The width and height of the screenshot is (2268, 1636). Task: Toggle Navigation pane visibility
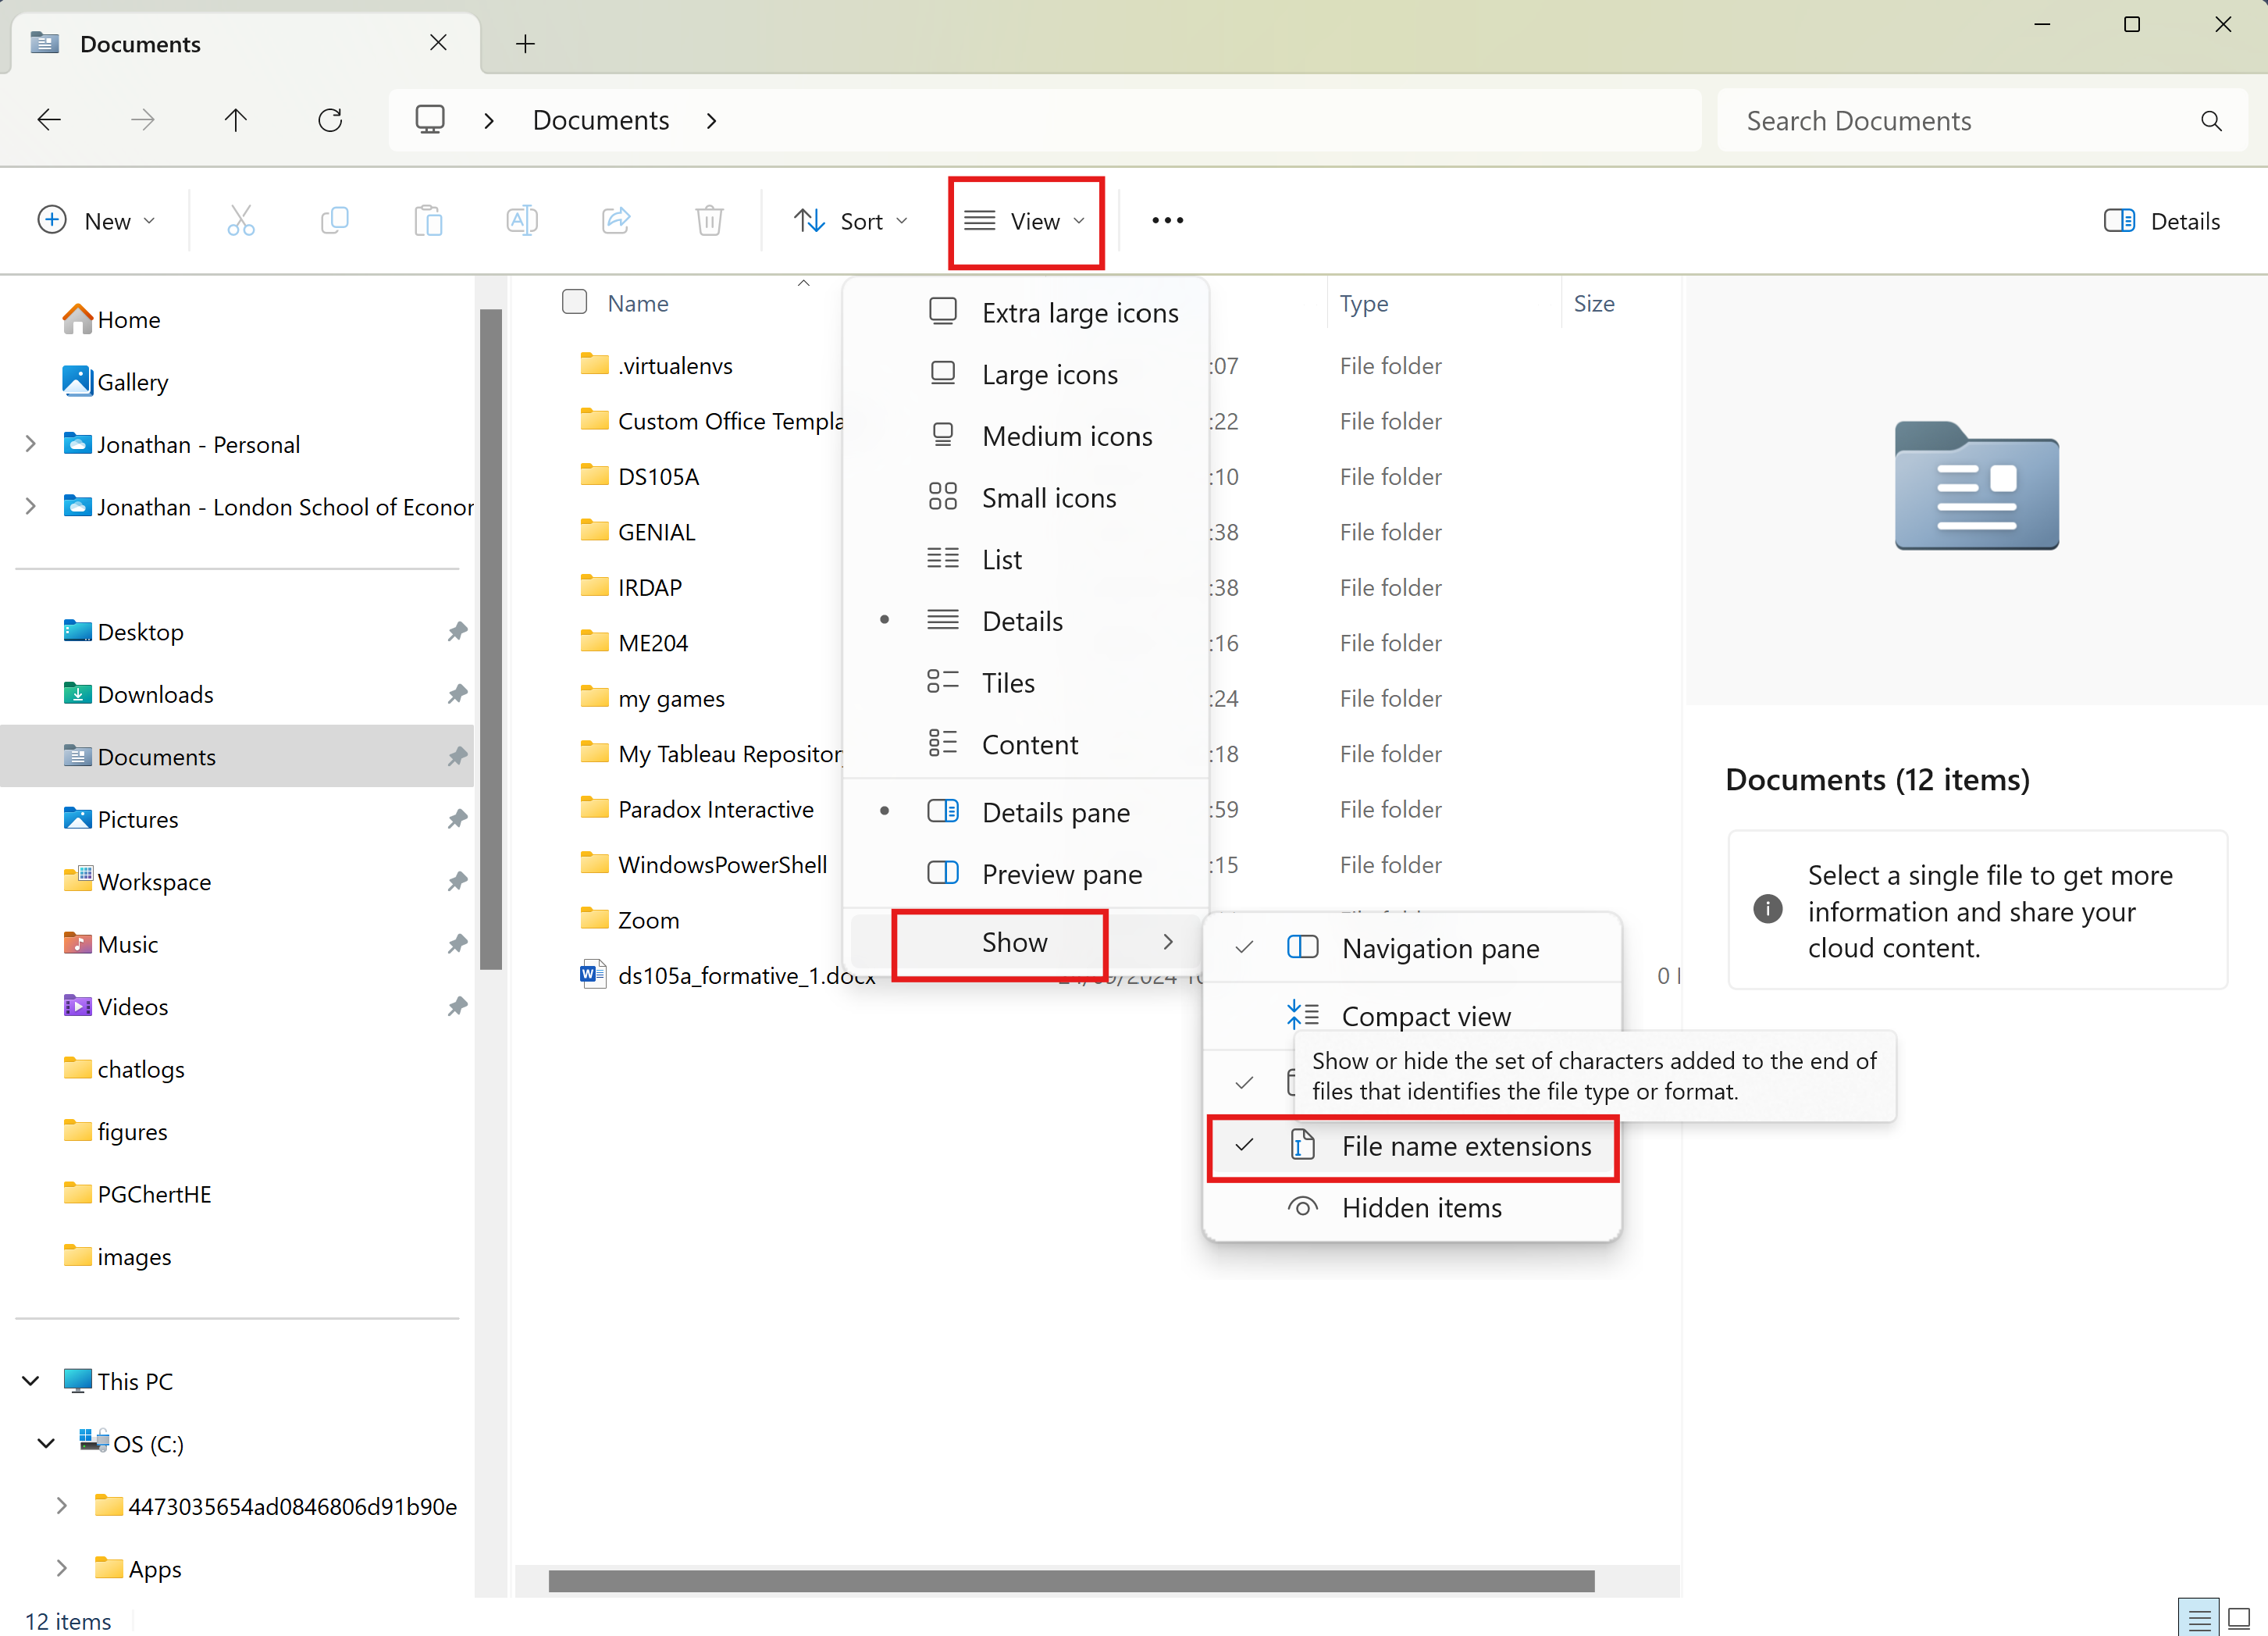click(1413, 948)
